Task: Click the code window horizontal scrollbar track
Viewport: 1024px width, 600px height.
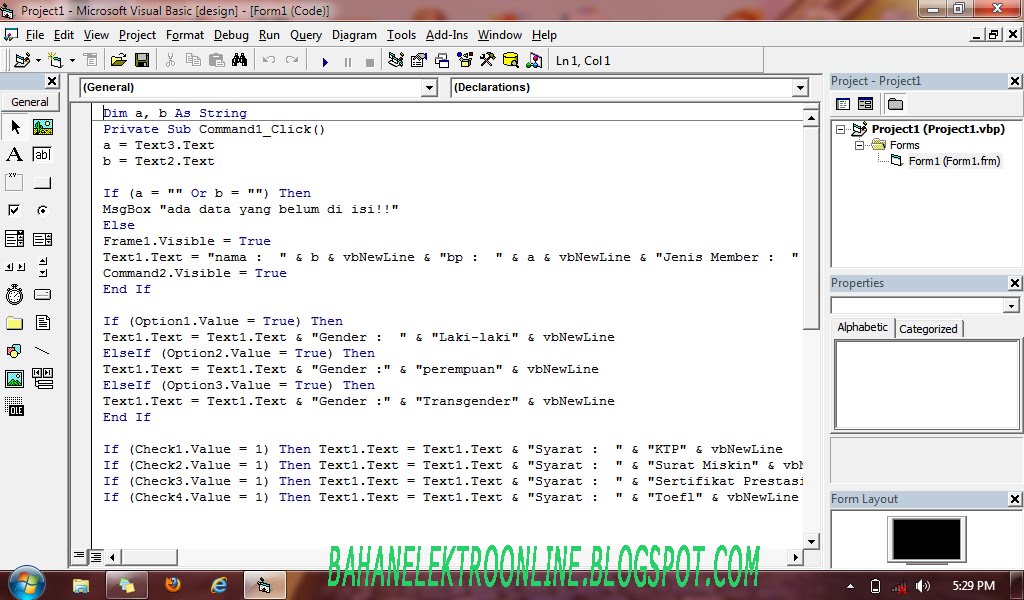Action: (x=450, y=557)
